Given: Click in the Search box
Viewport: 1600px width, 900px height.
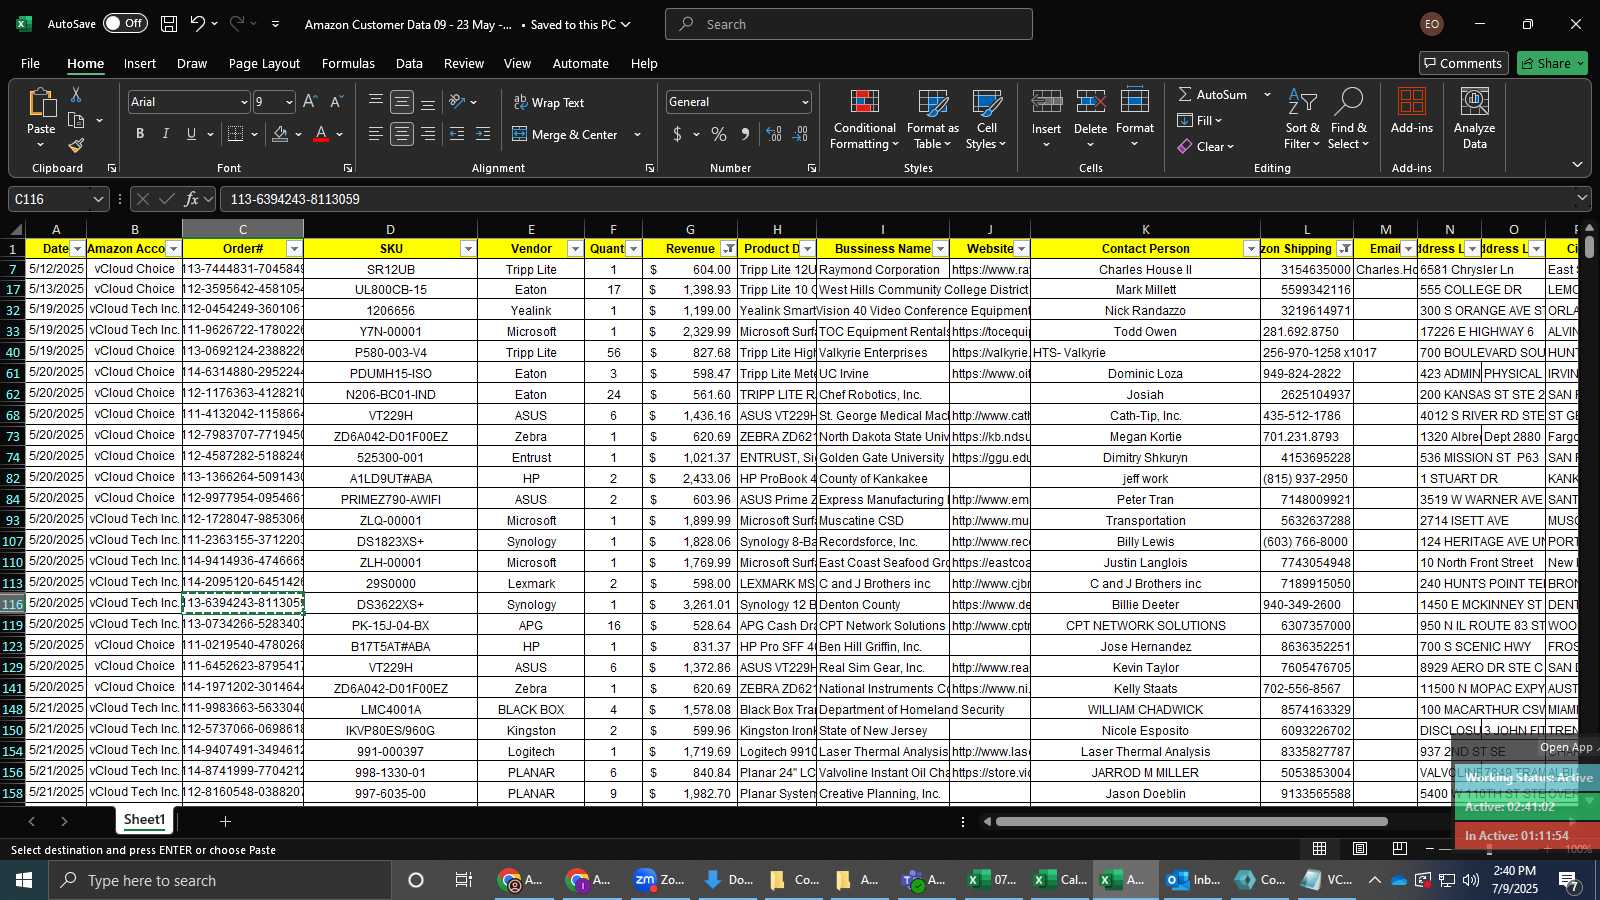Looking at the screenshot, I should pos(849,24).
